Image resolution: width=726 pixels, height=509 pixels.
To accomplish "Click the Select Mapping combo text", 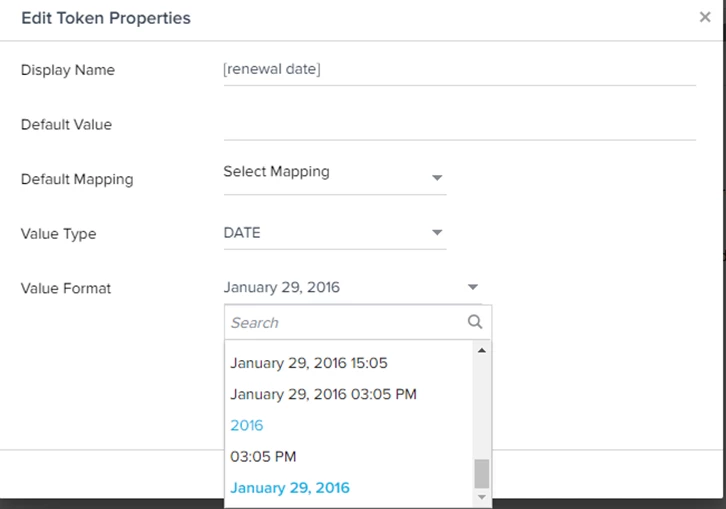I will coord(276,172).
